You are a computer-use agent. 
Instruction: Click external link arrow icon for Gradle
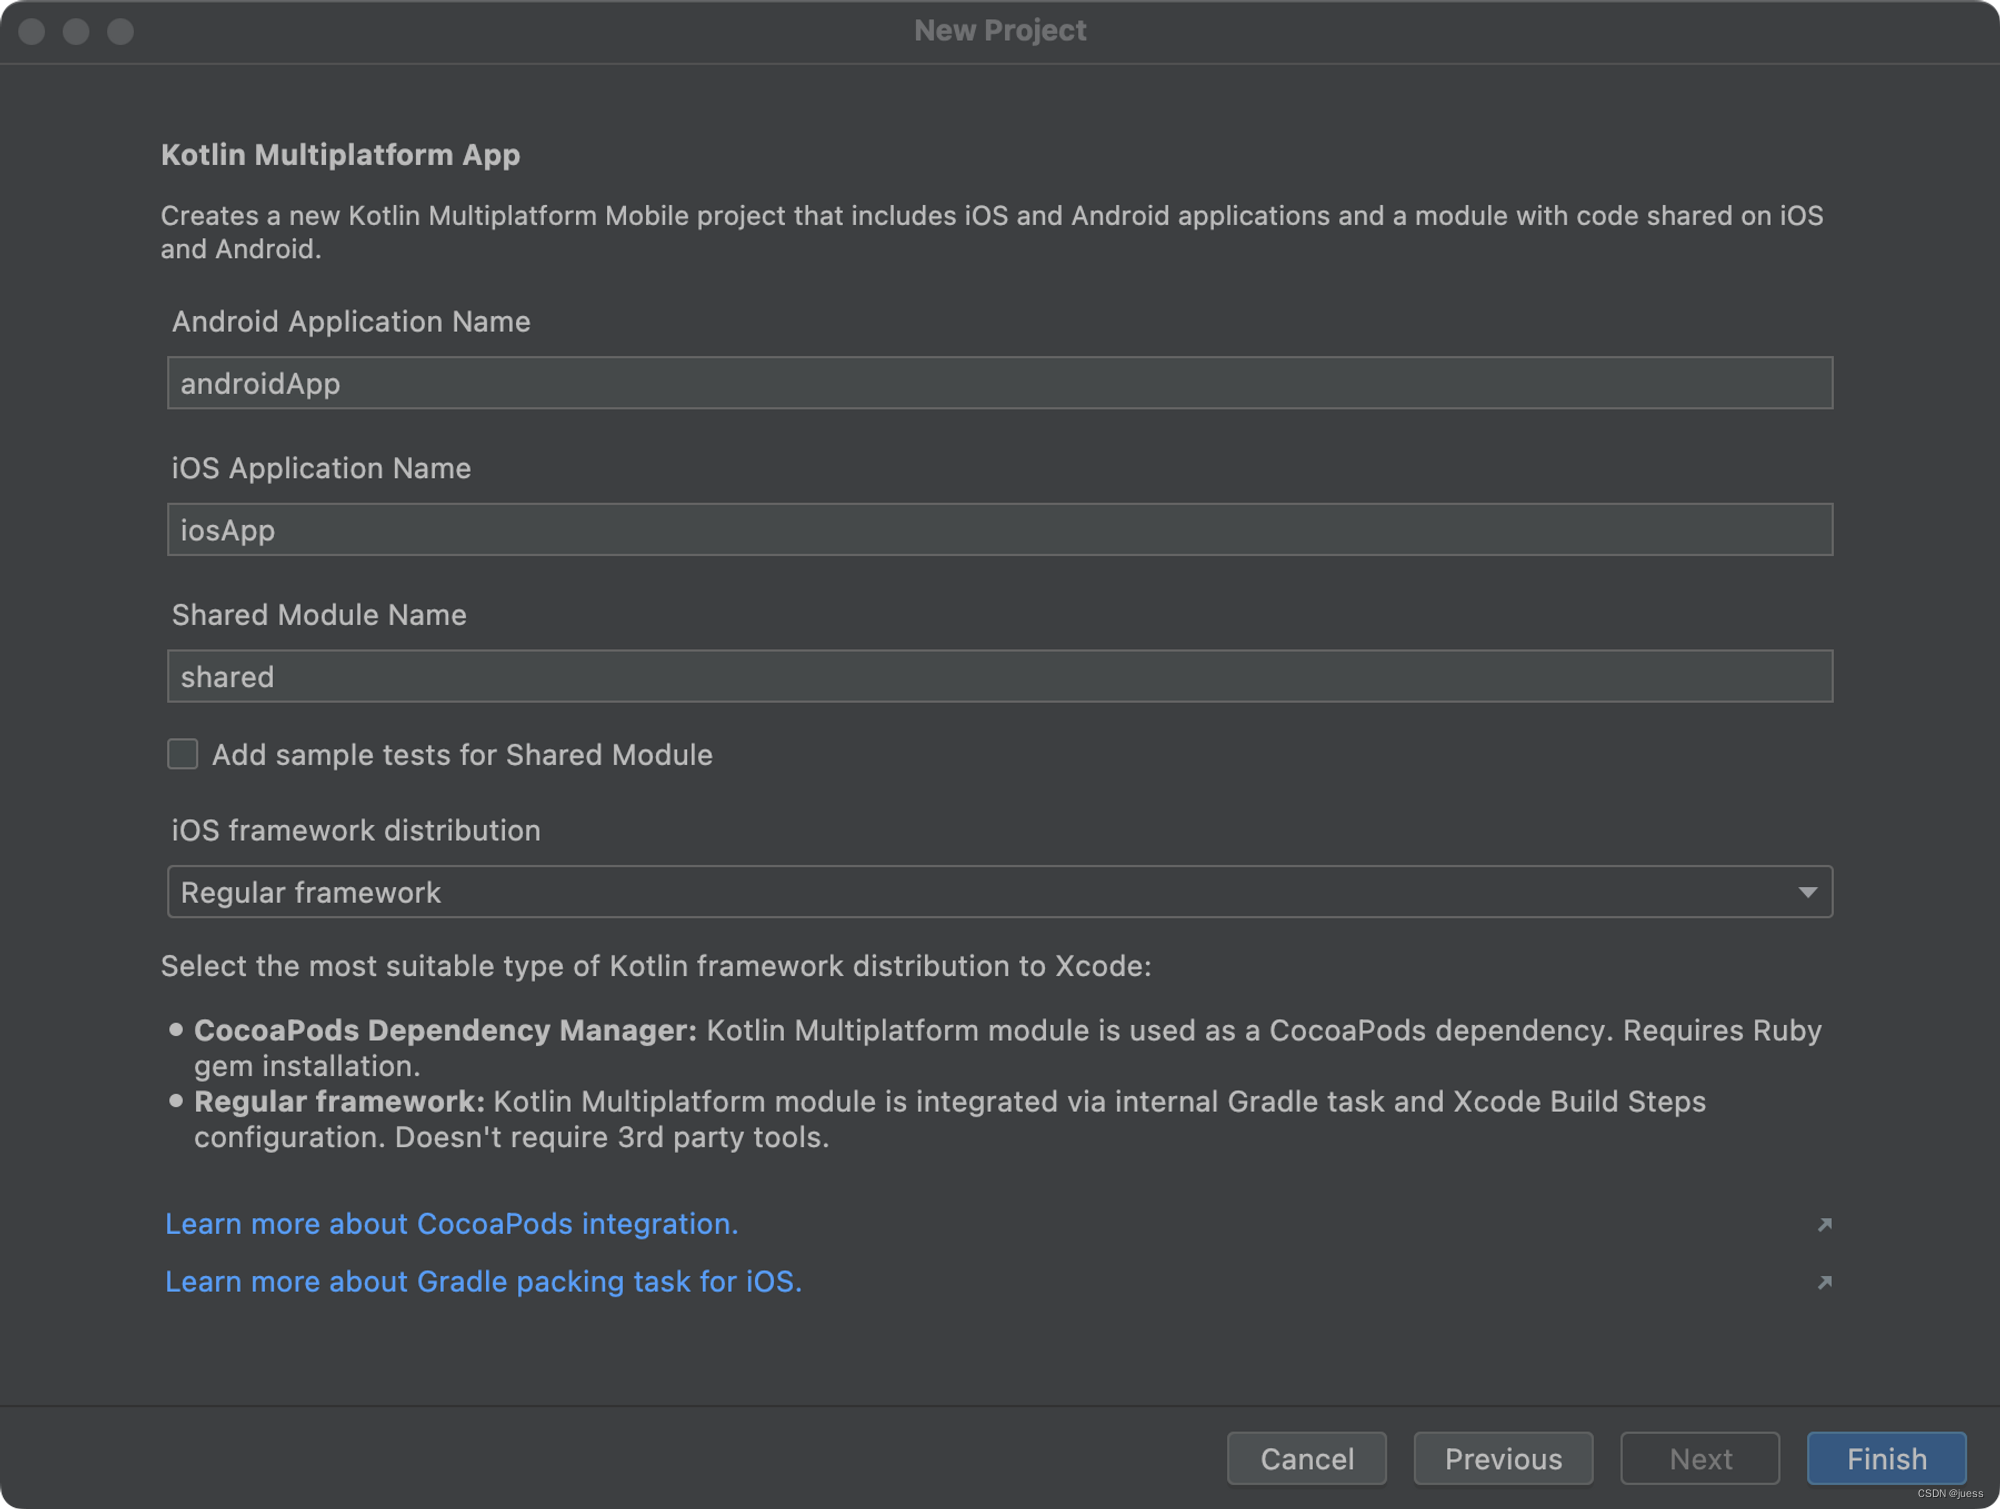coord(1824,1283)
